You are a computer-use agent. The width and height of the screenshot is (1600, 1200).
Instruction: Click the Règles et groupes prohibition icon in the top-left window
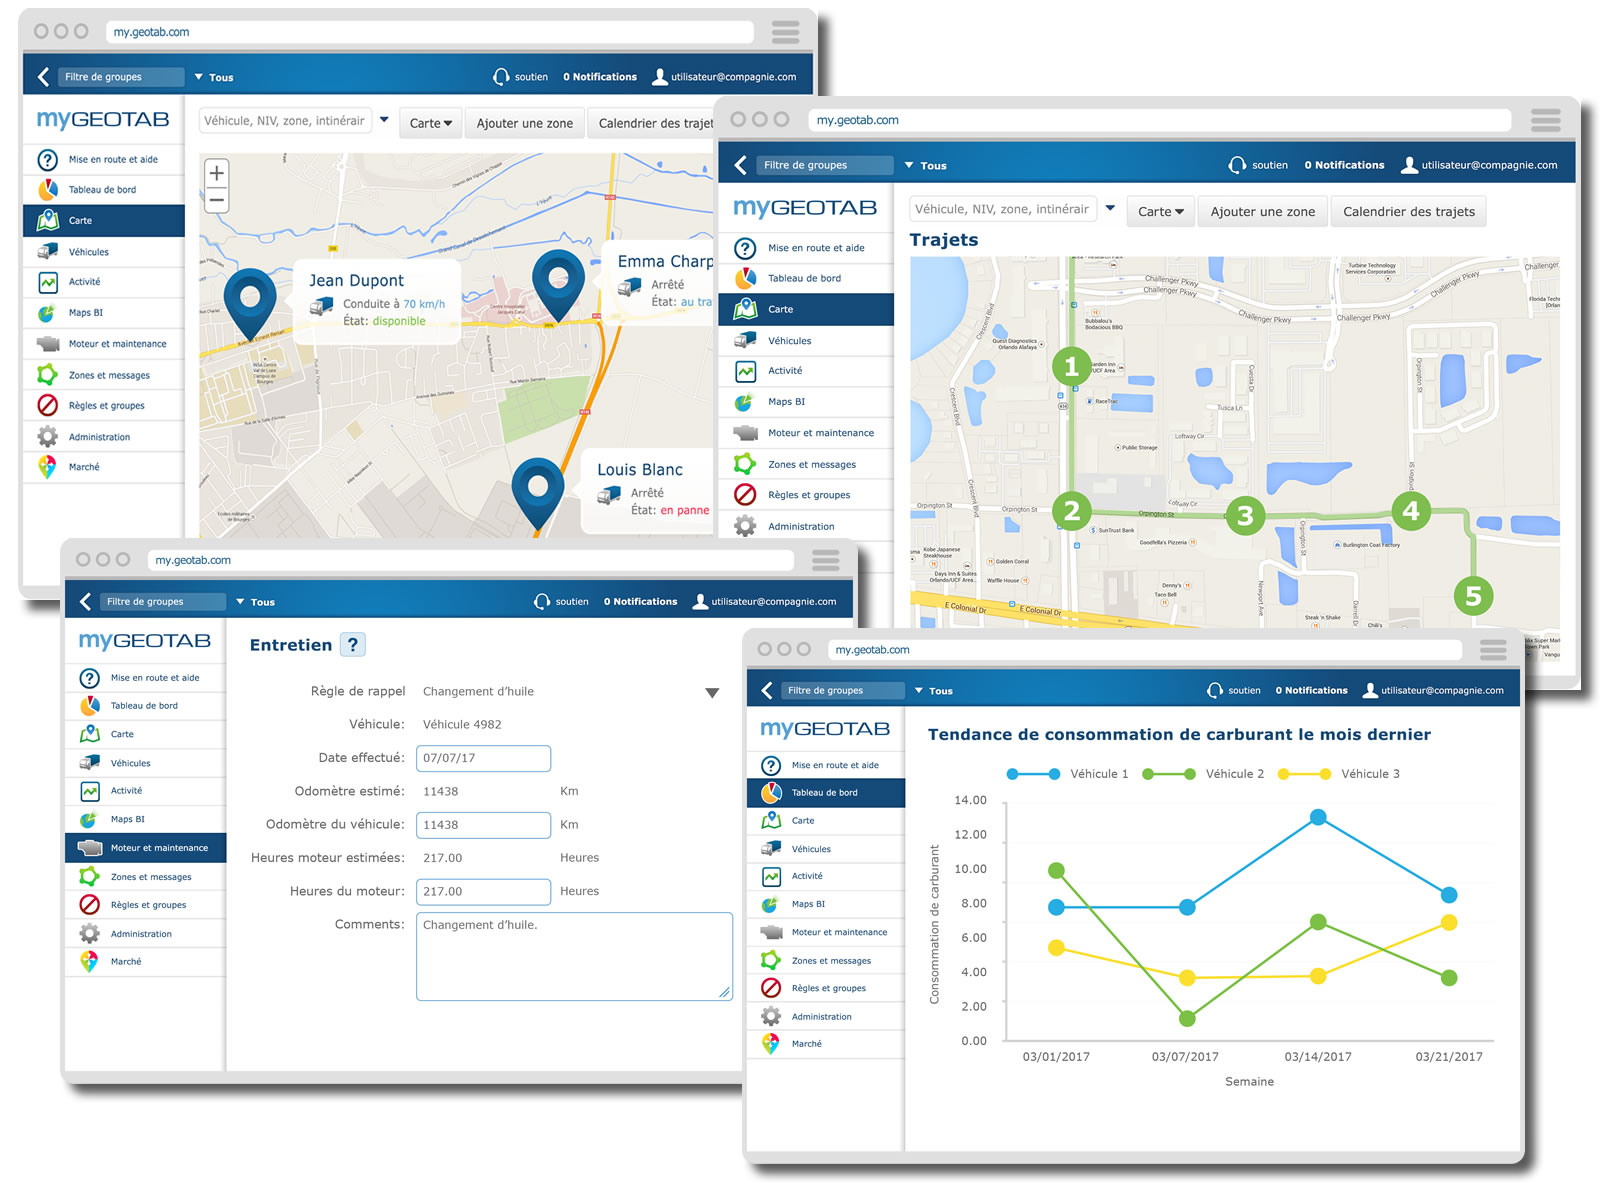48,405
